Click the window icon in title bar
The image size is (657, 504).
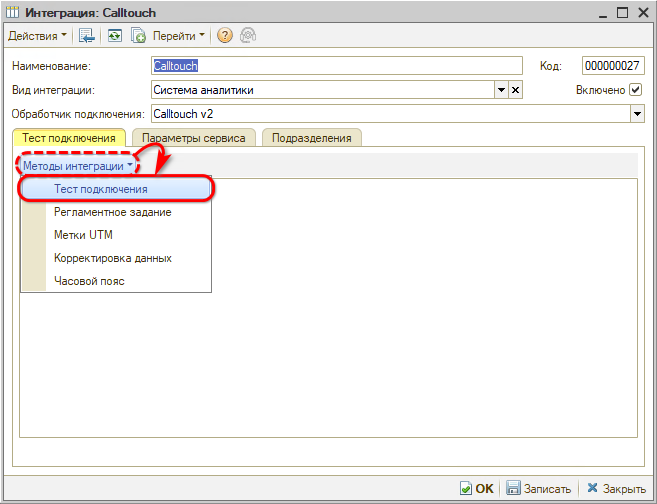(x=12, y=13)
